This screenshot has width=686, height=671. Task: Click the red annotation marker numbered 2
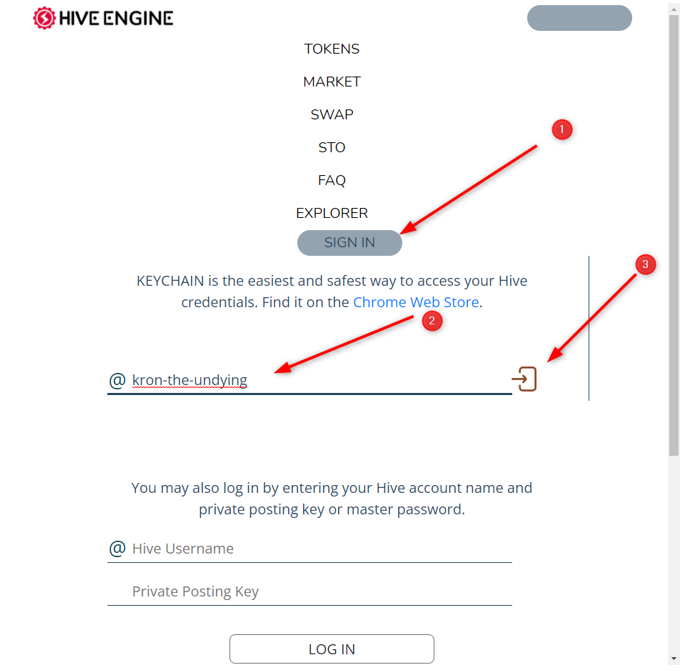(432, 321)
